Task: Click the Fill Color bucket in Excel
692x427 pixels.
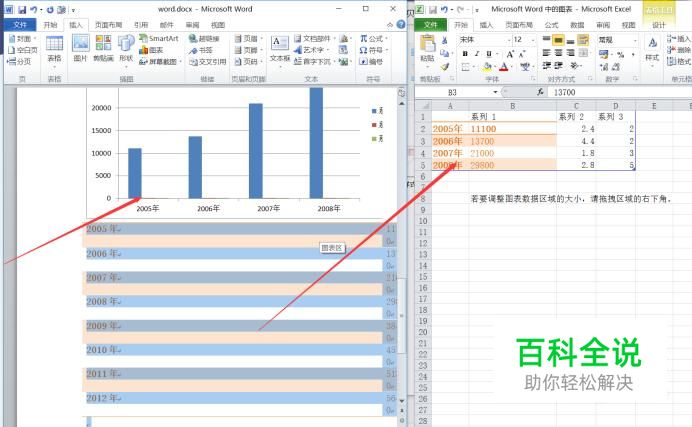Action: pyautogui.click(x=487, y=67)
